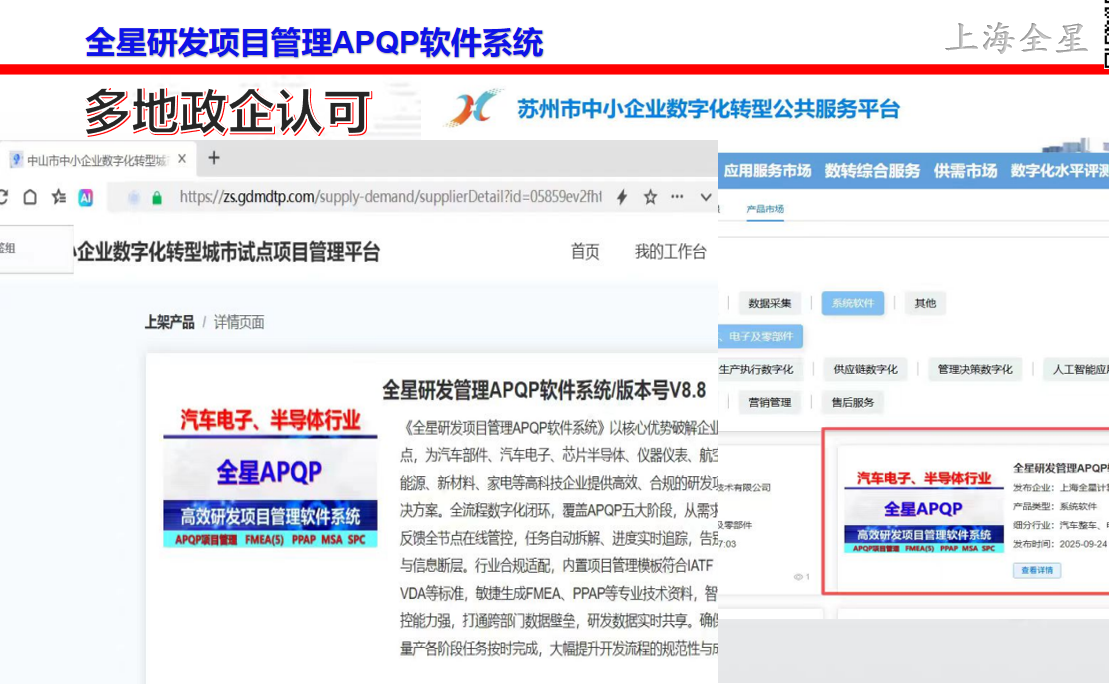Viewport: 1109px width, 684px height.
Task: Open 我的工作台 link
Action: pyautogui.click(x=670, y=252)
